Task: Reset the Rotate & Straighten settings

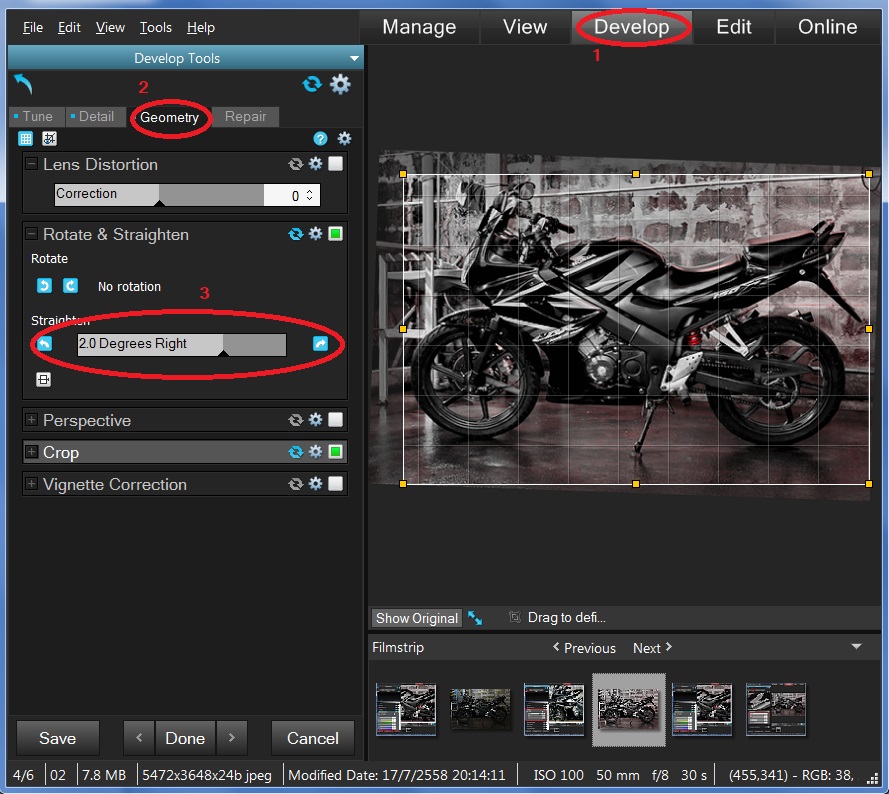Action: tap(296, 235)
